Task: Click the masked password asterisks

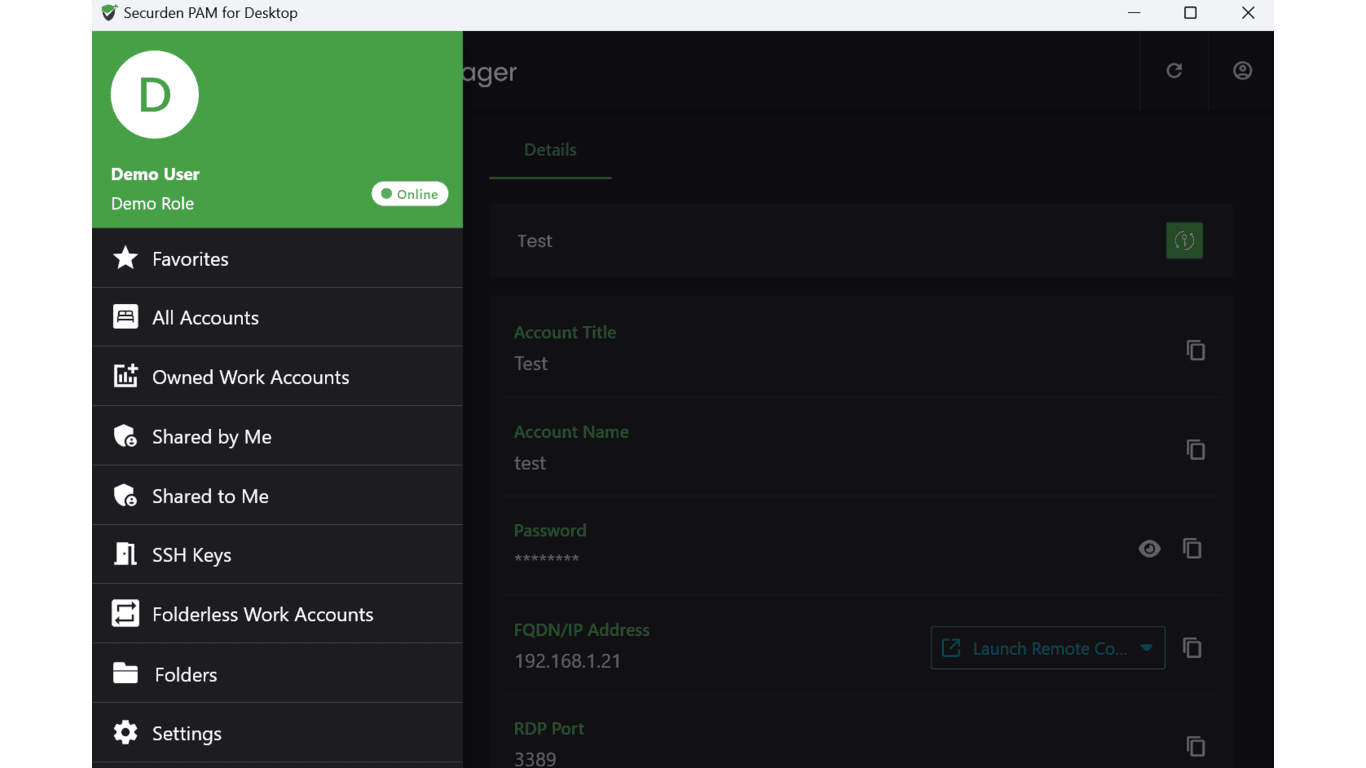Action: click(x=546, y=559)
